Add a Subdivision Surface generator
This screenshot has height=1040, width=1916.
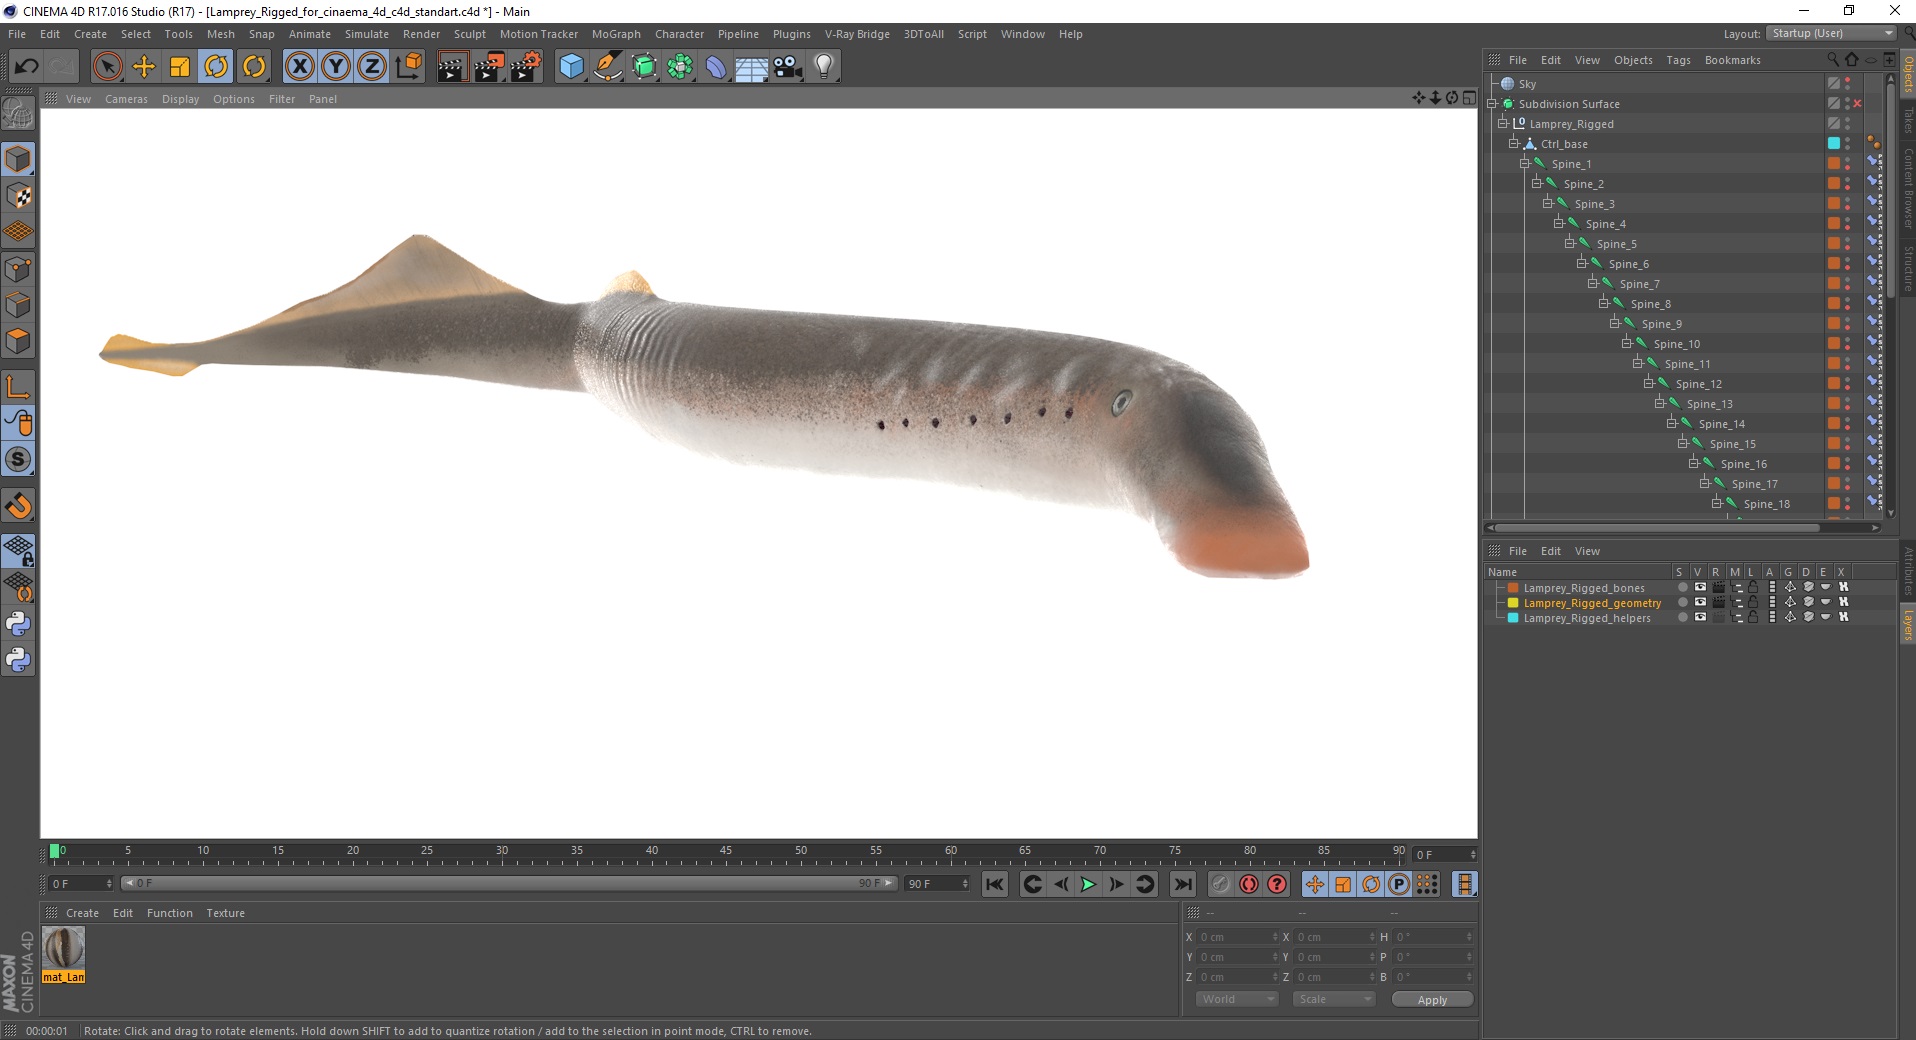pyautogui.click(x=644, y=67)
